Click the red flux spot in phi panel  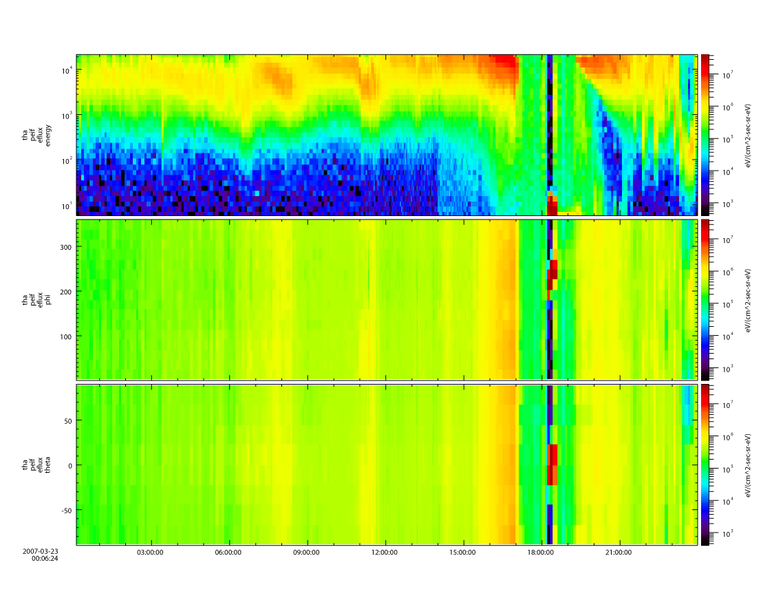(553, 272)
